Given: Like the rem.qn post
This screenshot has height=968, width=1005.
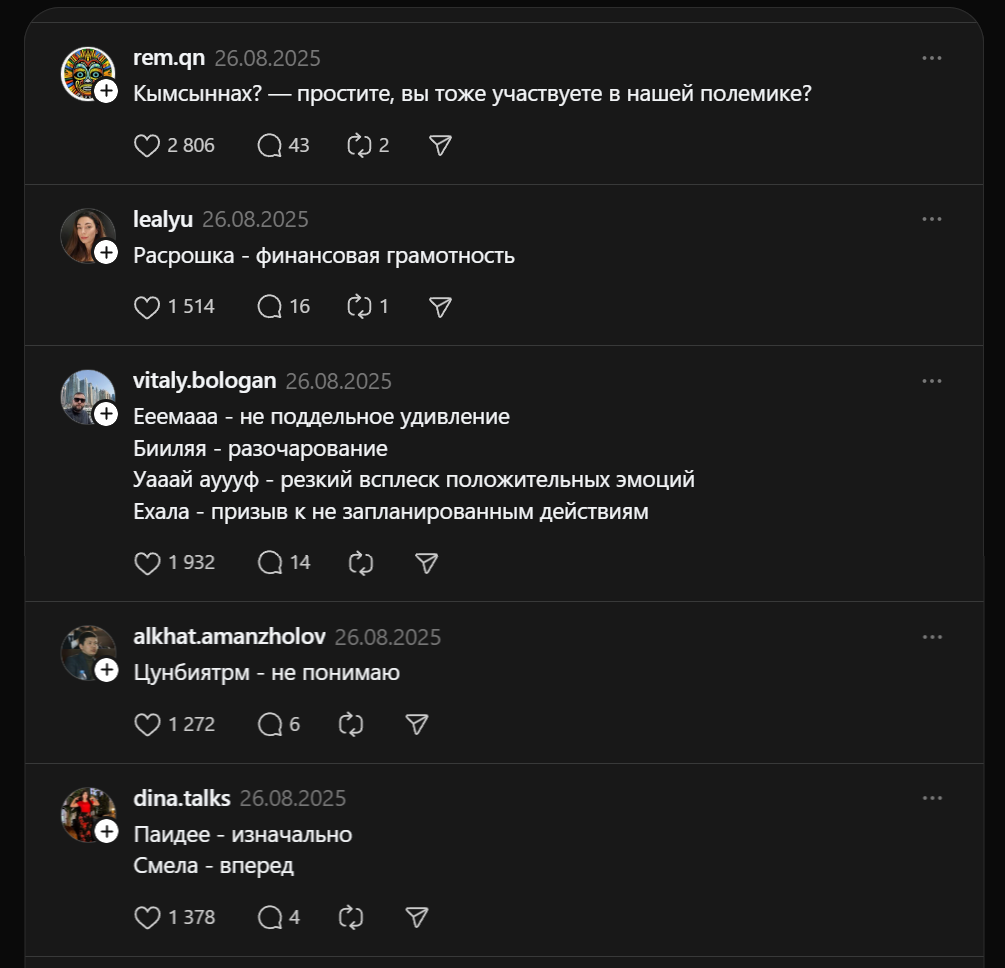Looking at the screenshot, I should [x=147, y=146].
